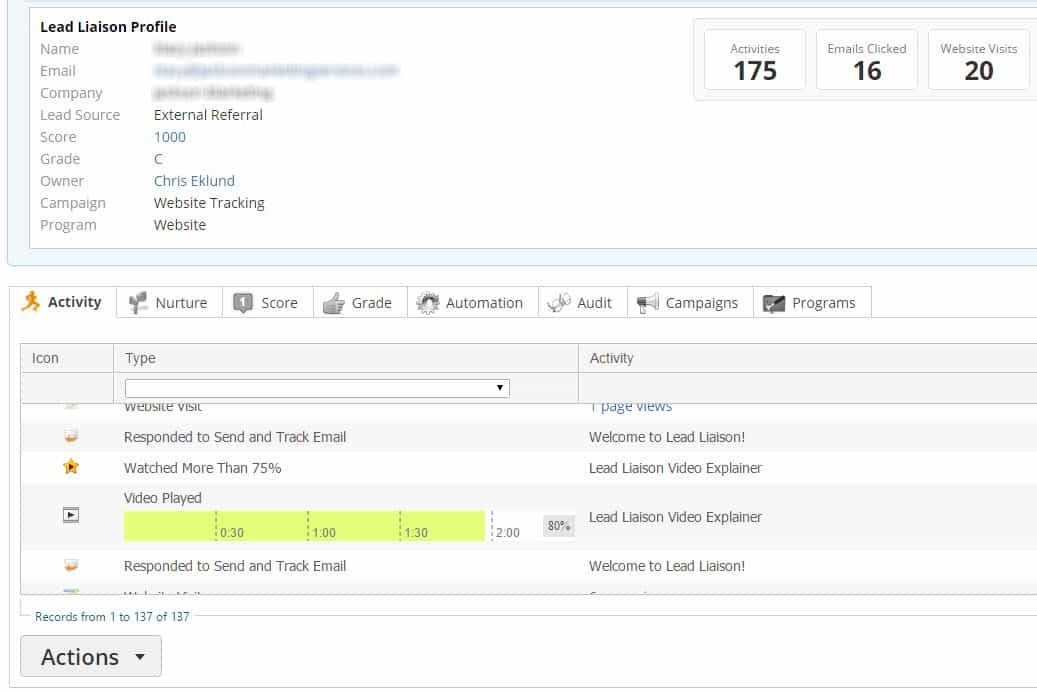Click the video play icon in Video Played row
Image resolution: width=1037 pixels, height=692 pixels.
click(x=71, y=515)
